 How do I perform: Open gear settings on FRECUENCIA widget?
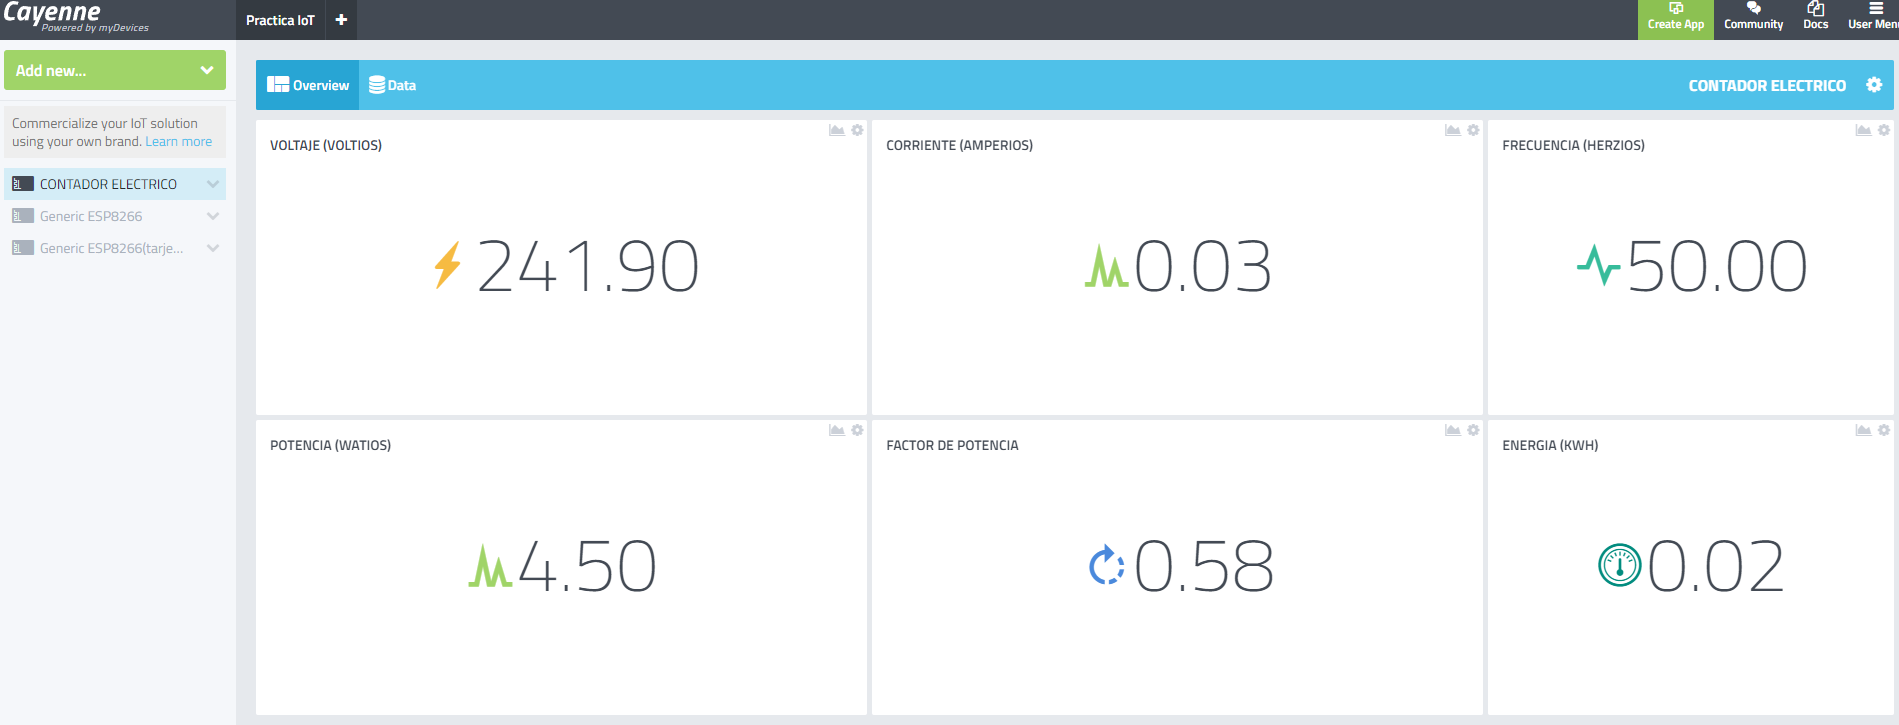tap(1884, 131)
